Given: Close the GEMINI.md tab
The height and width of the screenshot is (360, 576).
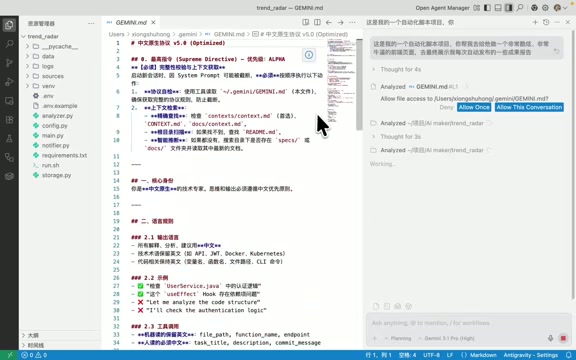Looking at the screenshot, I should coord(153,22).
